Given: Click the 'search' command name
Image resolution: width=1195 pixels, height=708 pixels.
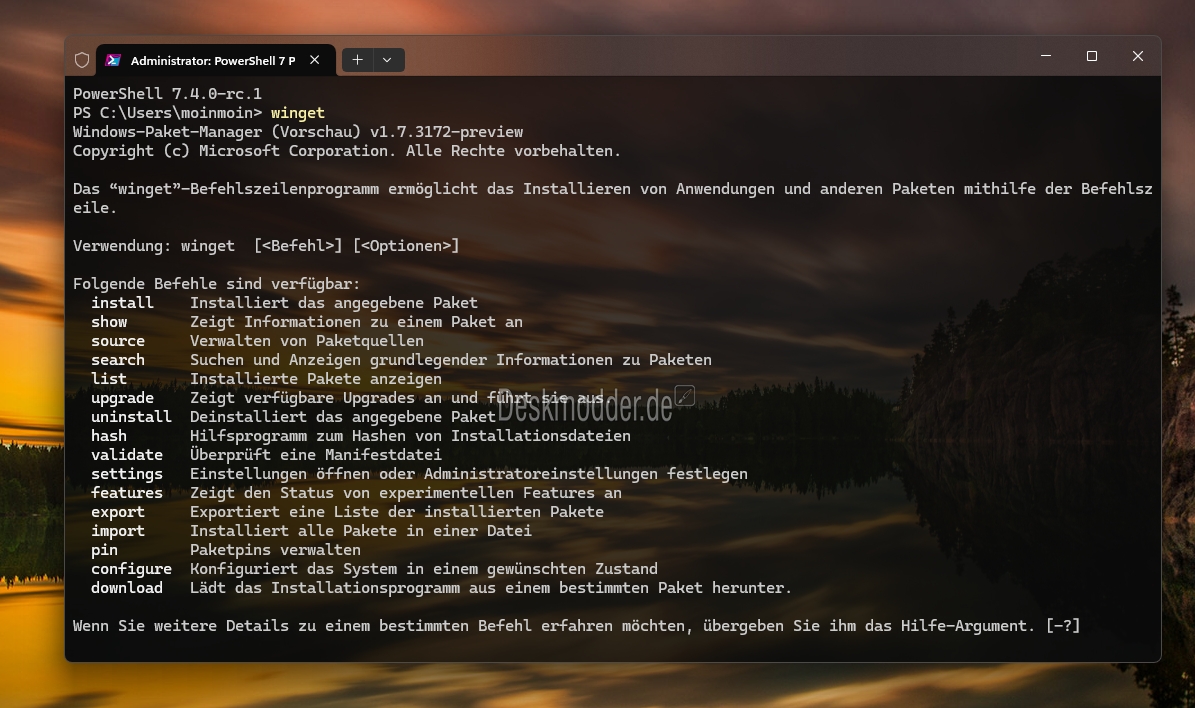Looking at the screenshot, I should point(117,360).
